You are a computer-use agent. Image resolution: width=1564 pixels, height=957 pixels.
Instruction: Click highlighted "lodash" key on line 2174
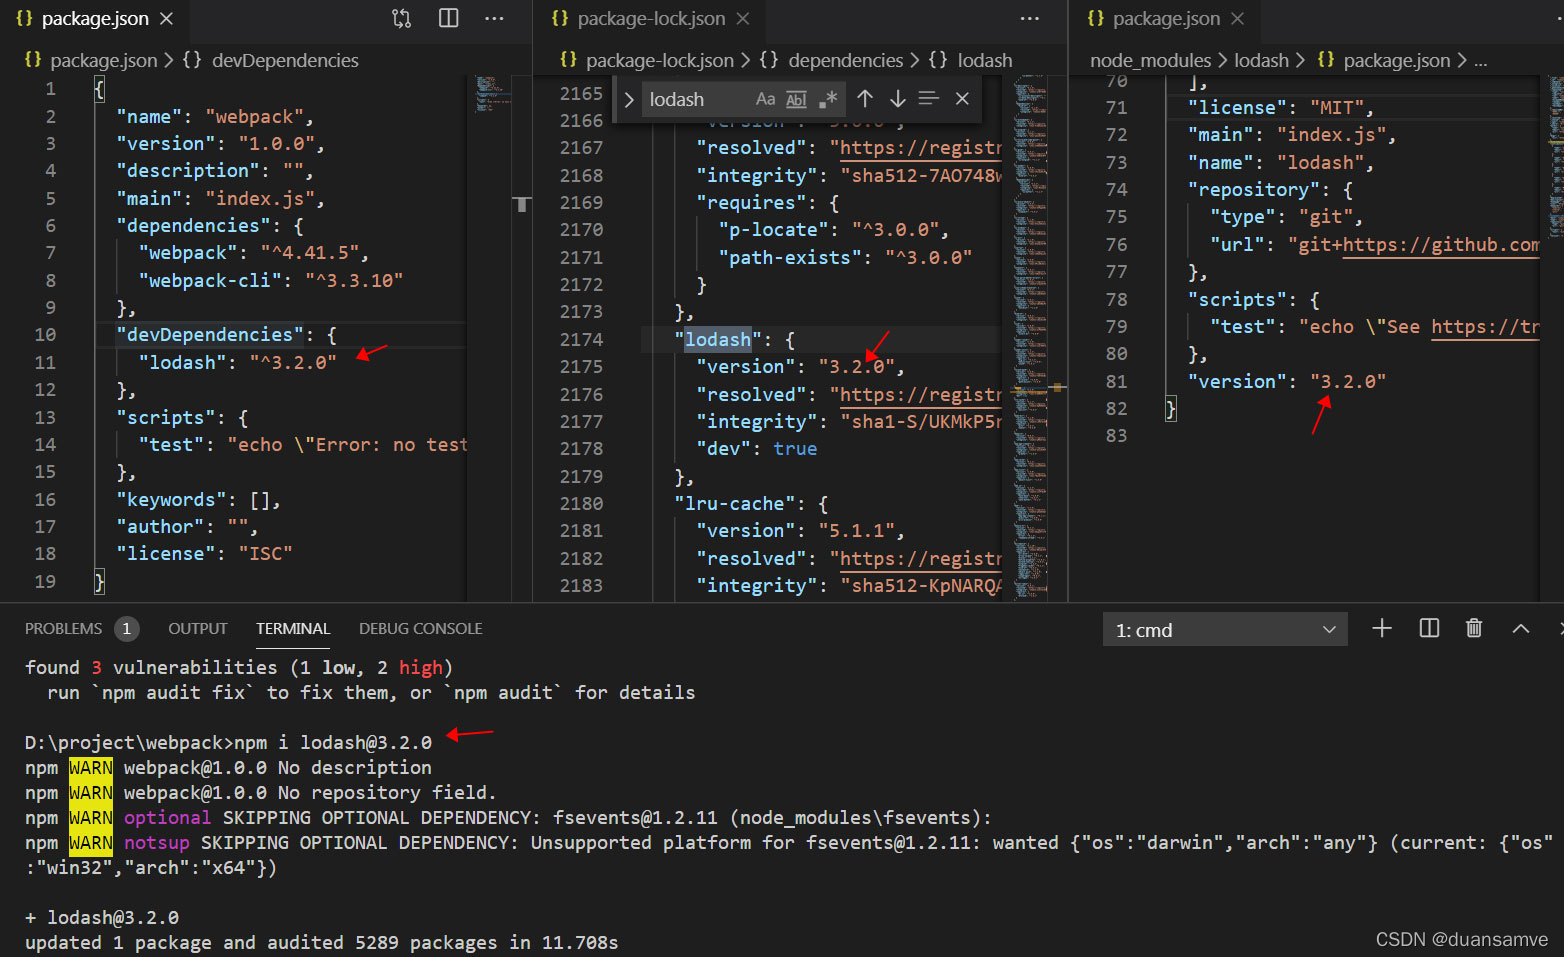point(718,339)
